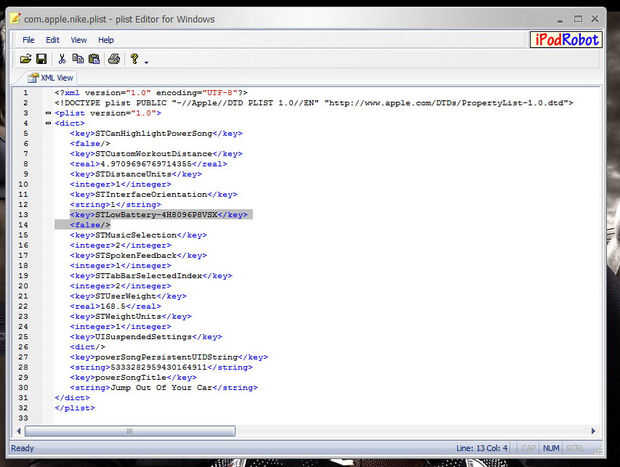Click the iPodRobot logo
Image resolution: width=620 pixels, height=467 pixels.
click(566, 40)
